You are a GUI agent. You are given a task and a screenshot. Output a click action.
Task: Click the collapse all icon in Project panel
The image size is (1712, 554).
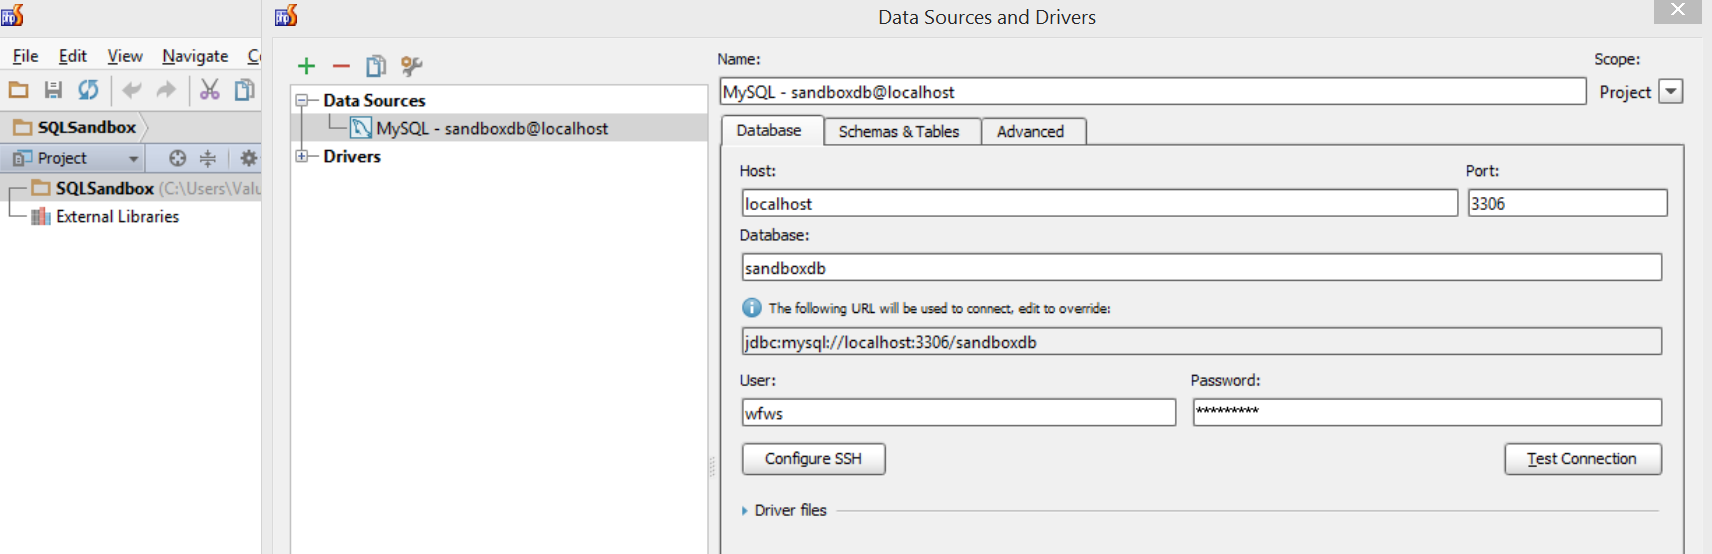(x=207, y=158)
